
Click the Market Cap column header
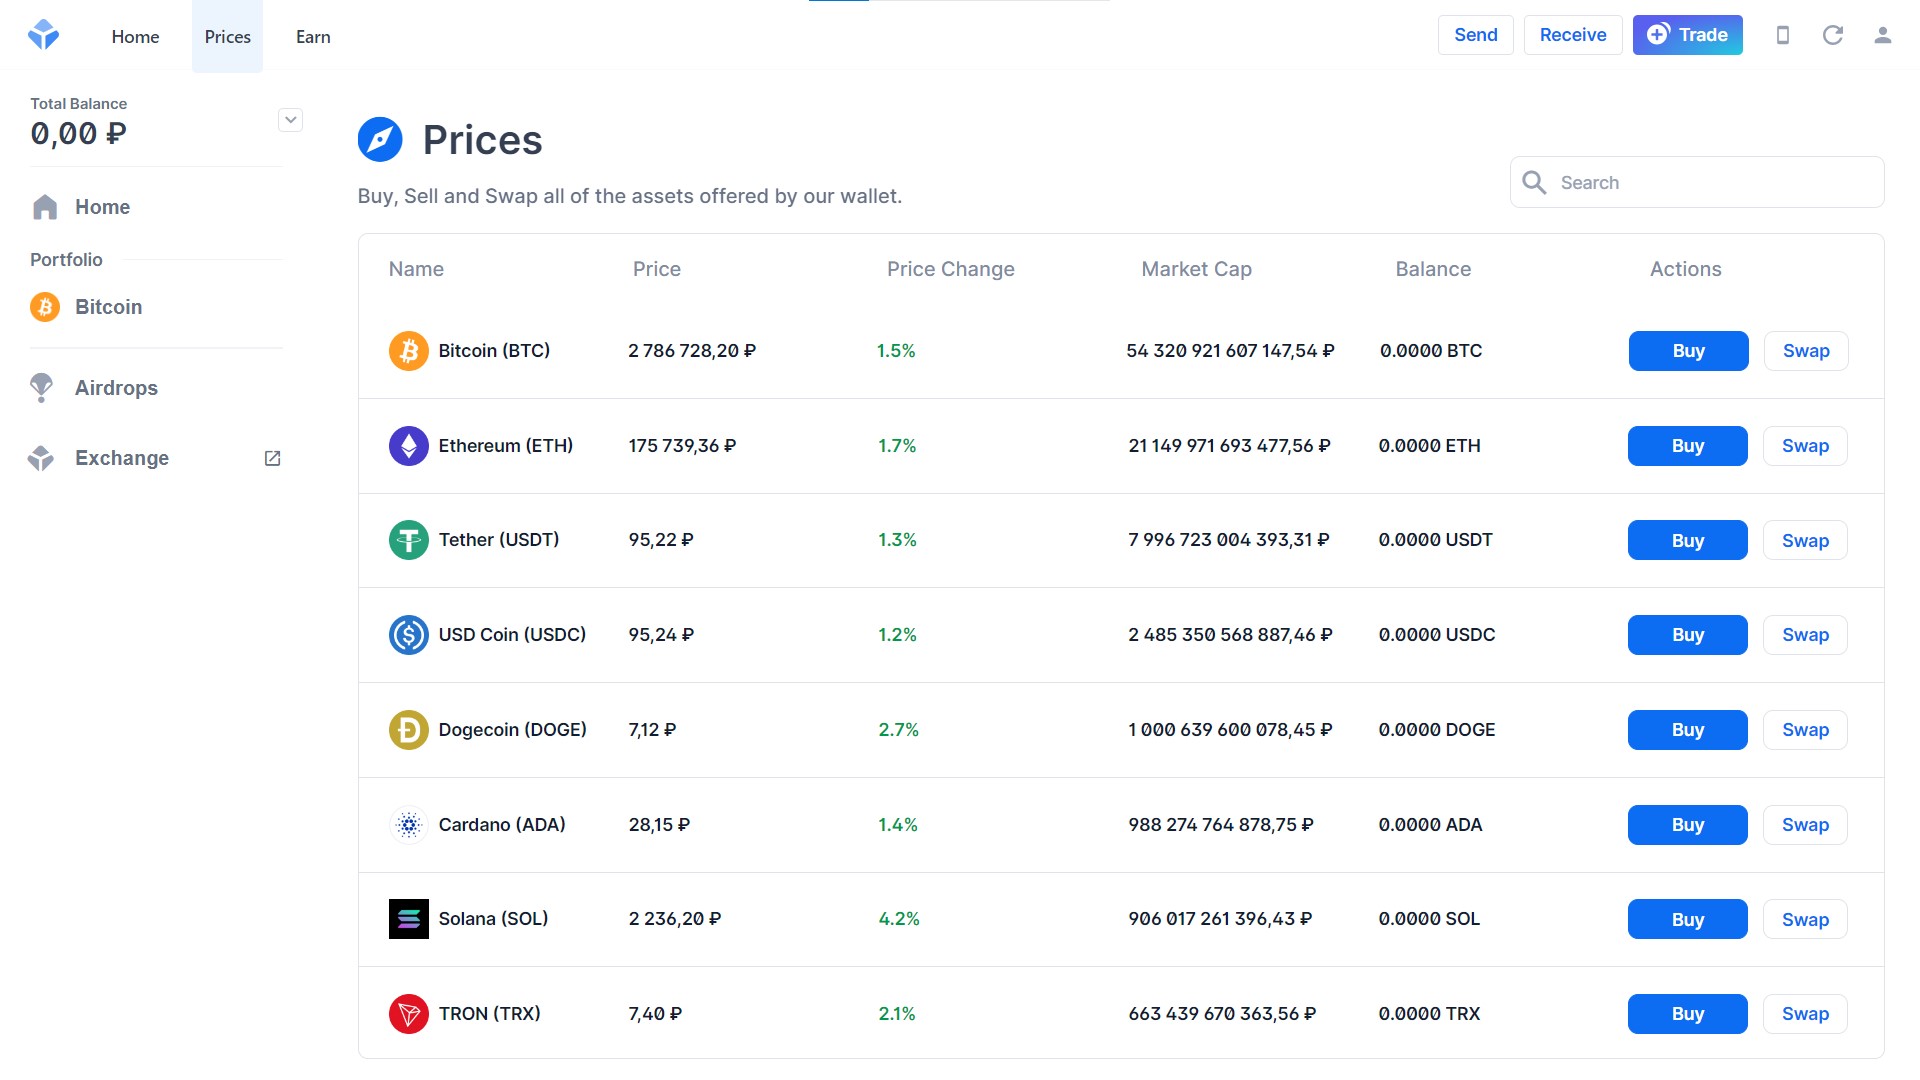1196,269
